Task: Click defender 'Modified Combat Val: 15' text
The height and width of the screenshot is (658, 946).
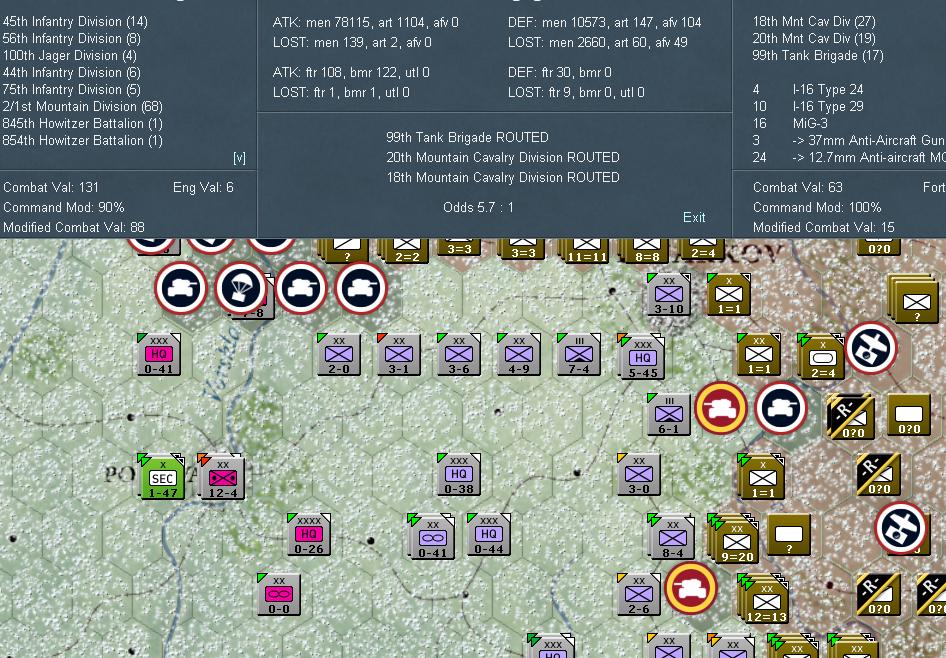Action: click(x=824, y=227)
